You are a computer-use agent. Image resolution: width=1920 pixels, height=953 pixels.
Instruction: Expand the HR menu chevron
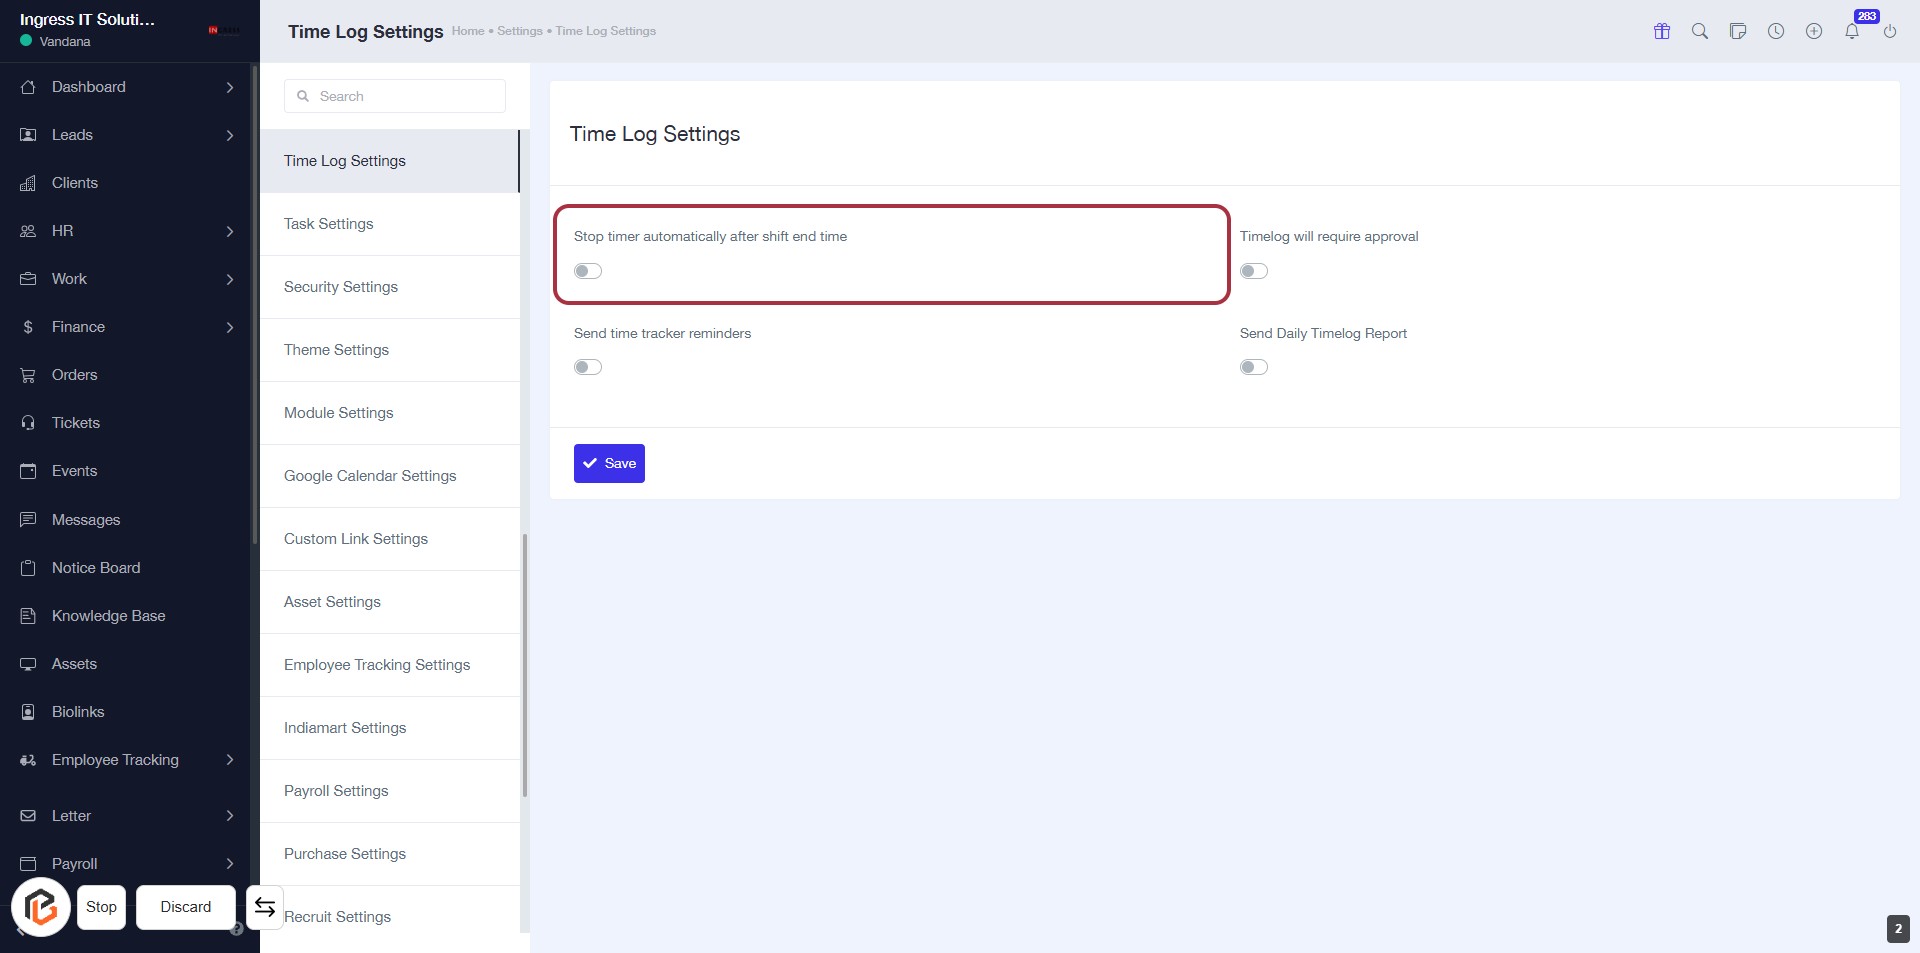230,231
